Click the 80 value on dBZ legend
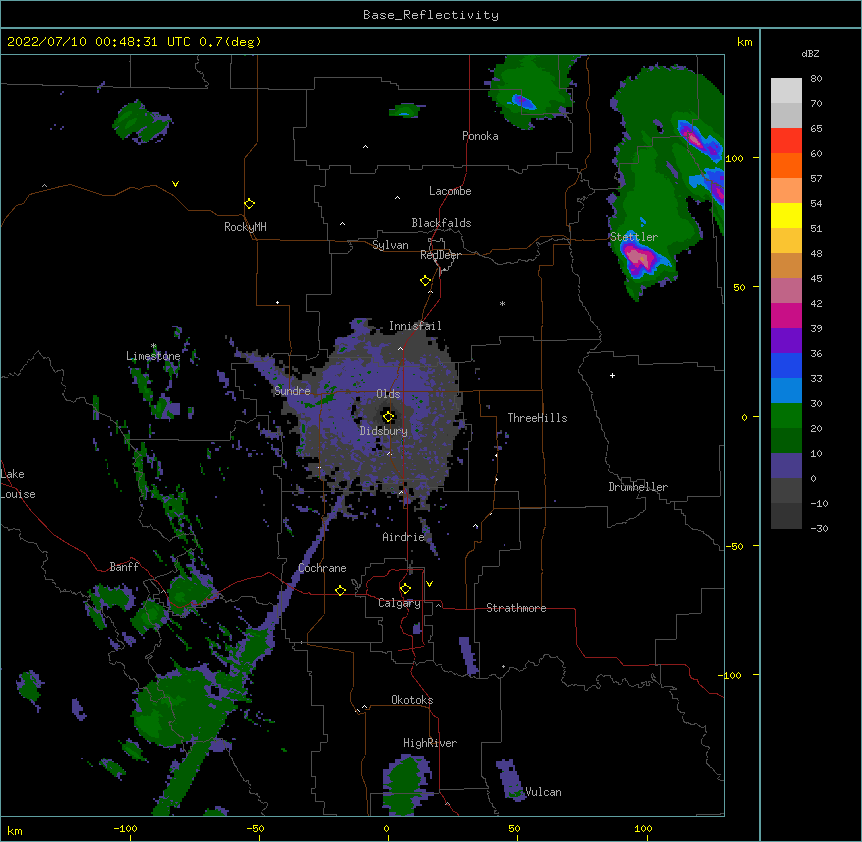 click(x=816, y=79)
